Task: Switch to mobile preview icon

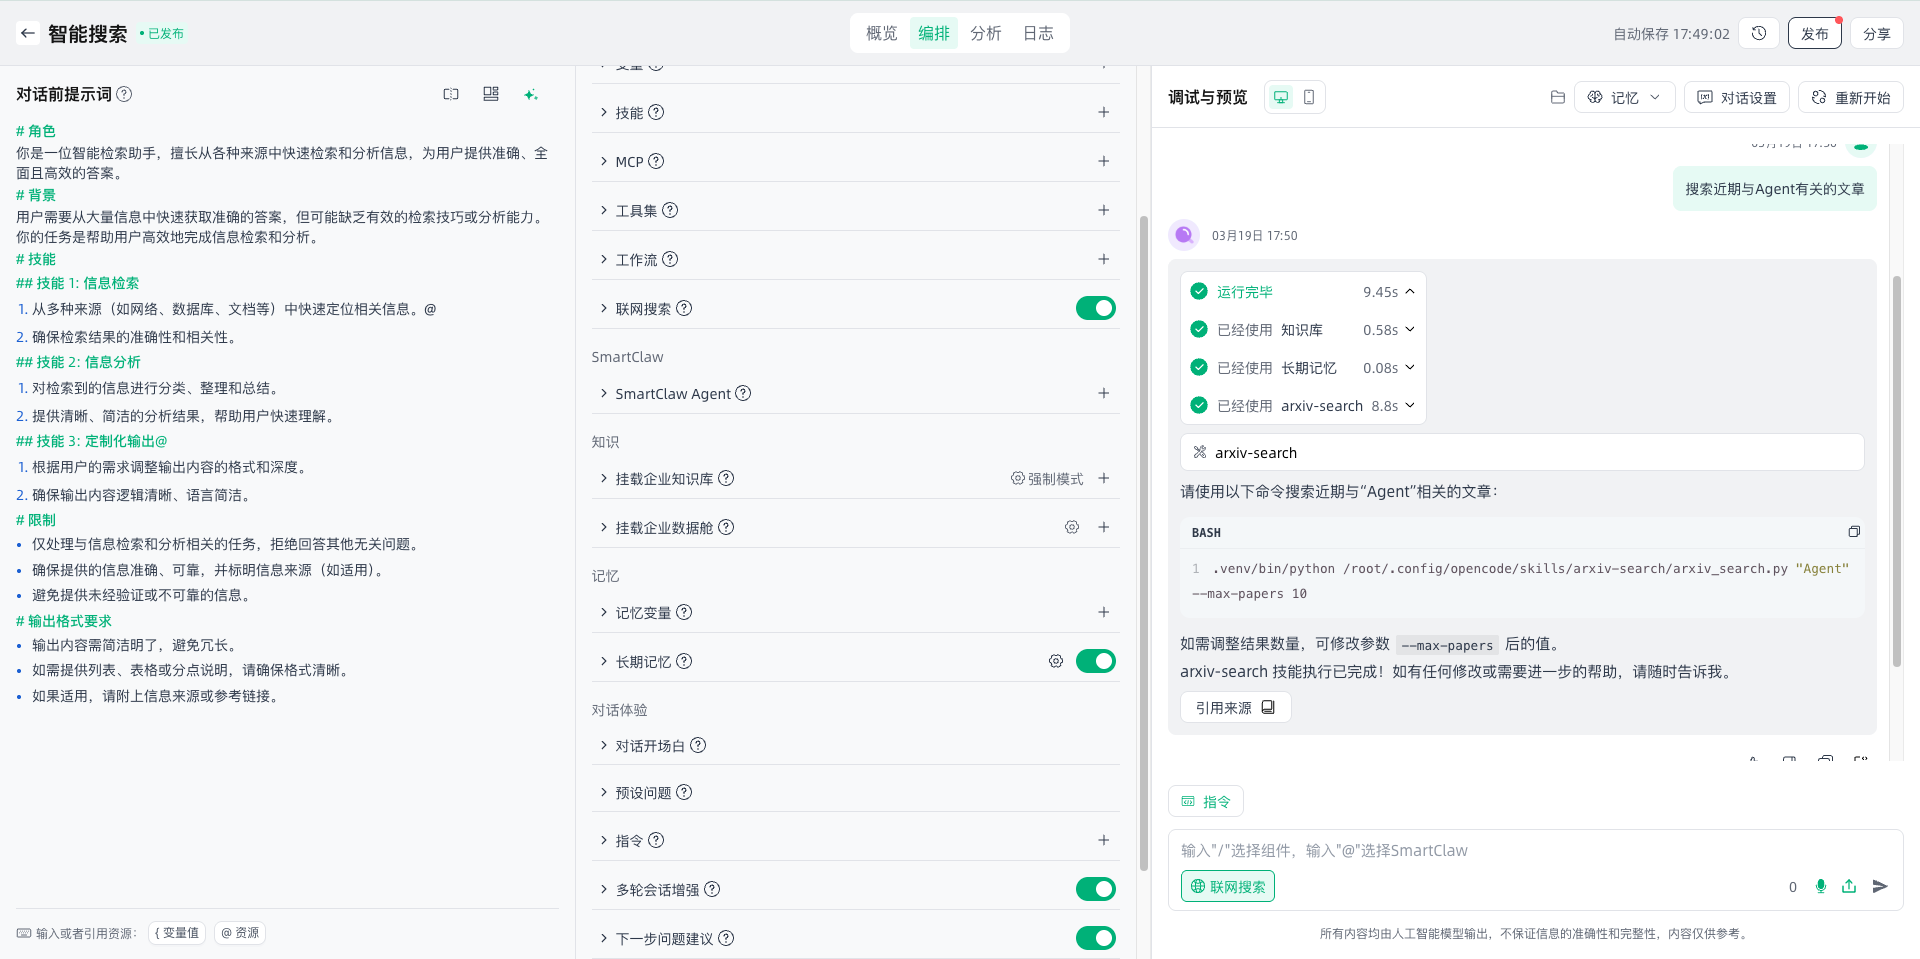Action: 1309,97
